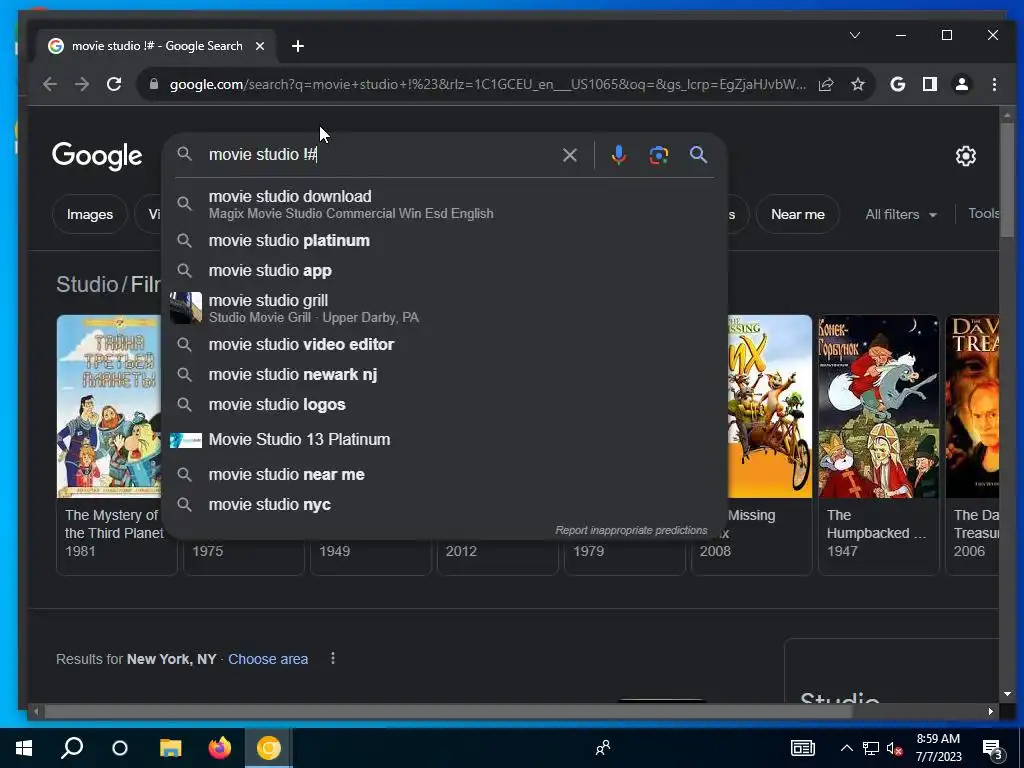Open Windows taskbar search
1024x768 pixels.
tap(72, 748)
